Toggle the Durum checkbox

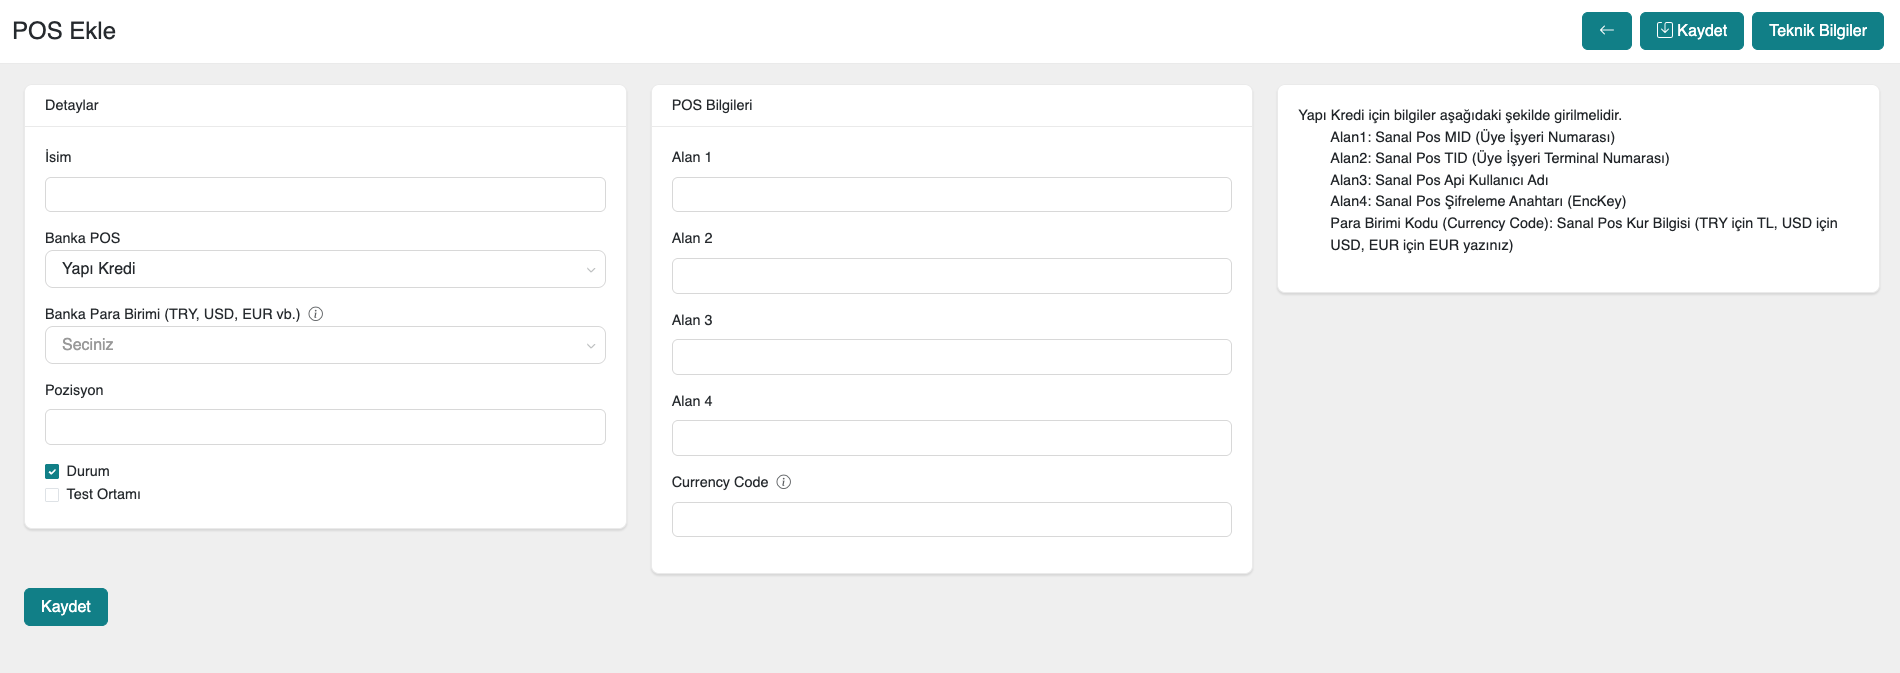52,471
